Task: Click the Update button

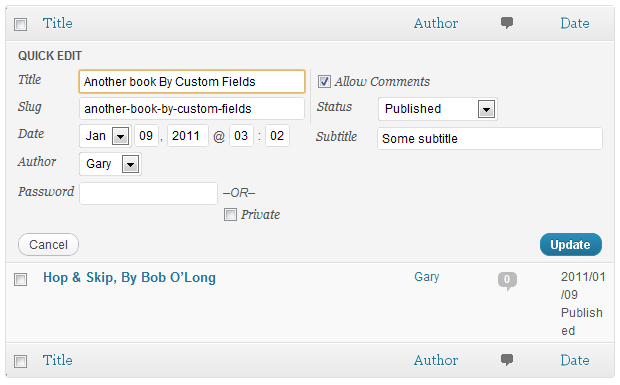Action: [x=571, y=245]
